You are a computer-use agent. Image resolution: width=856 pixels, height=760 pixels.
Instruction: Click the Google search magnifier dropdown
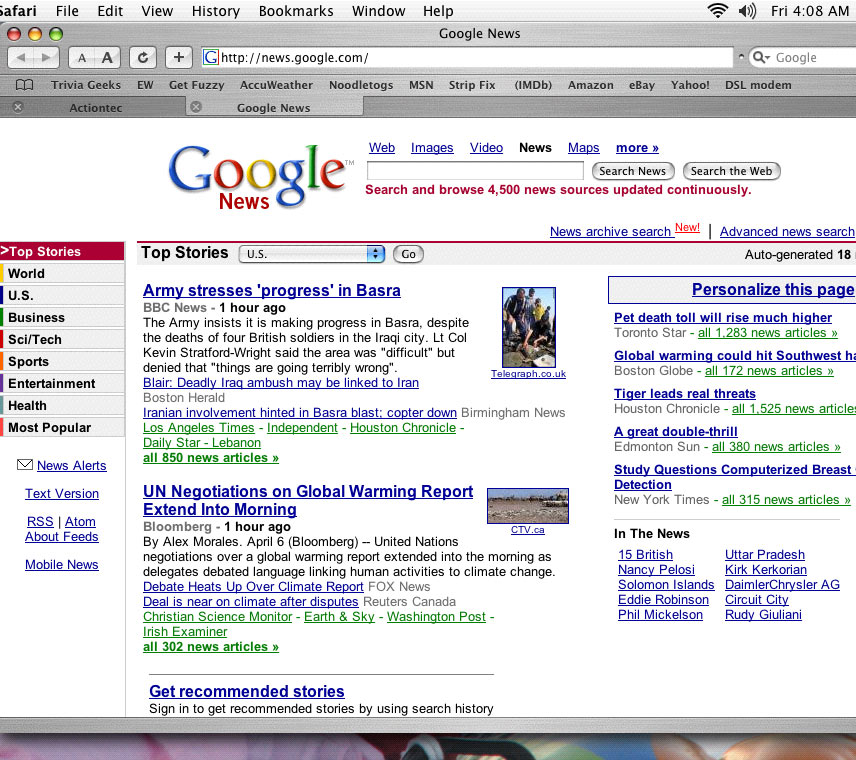[762, 58]
